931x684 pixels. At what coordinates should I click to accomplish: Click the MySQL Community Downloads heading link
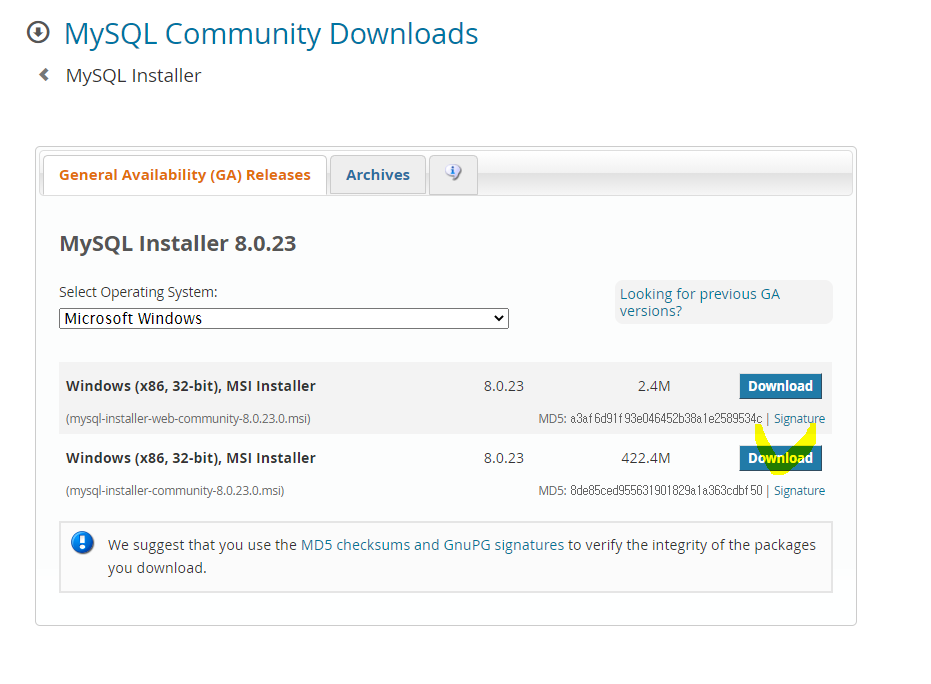271,34
